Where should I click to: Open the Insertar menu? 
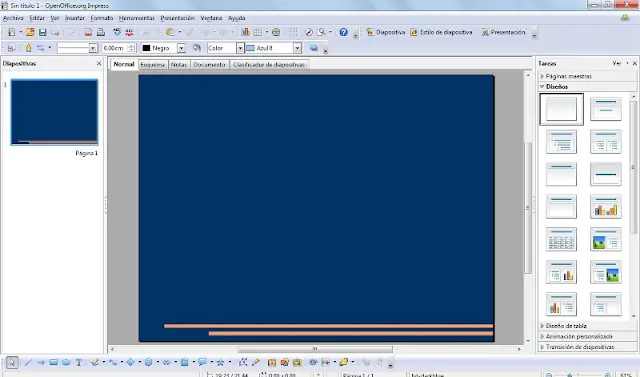[75, 18]
